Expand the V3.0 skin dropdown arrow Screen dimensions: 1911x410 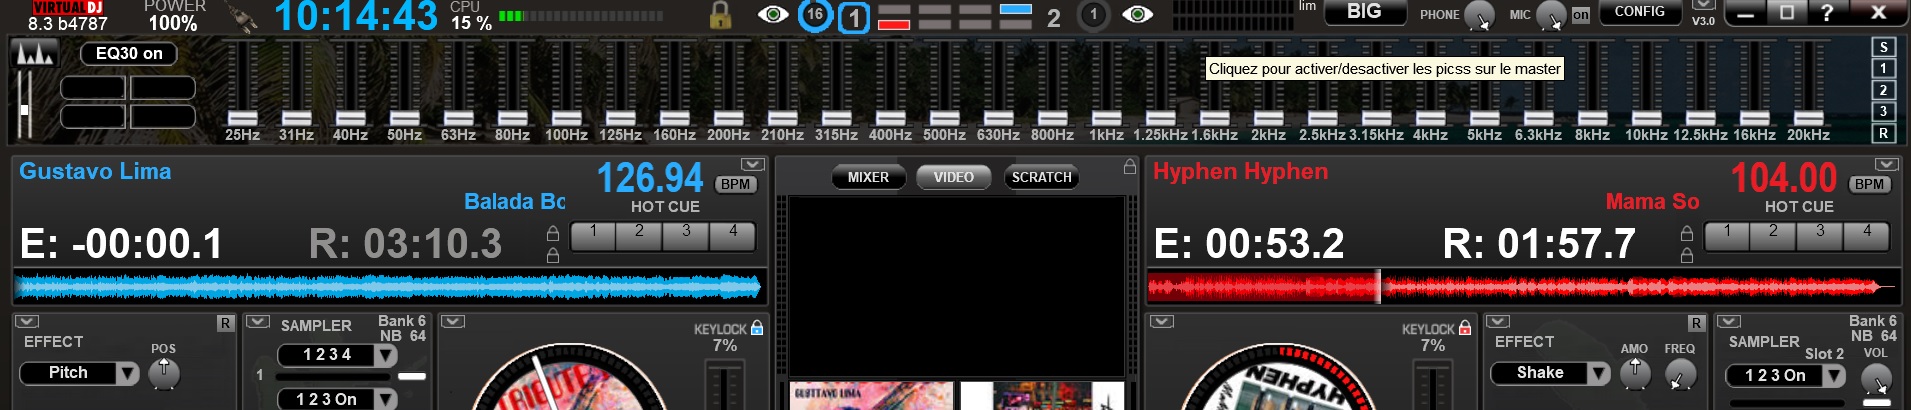click(1703, 5)
